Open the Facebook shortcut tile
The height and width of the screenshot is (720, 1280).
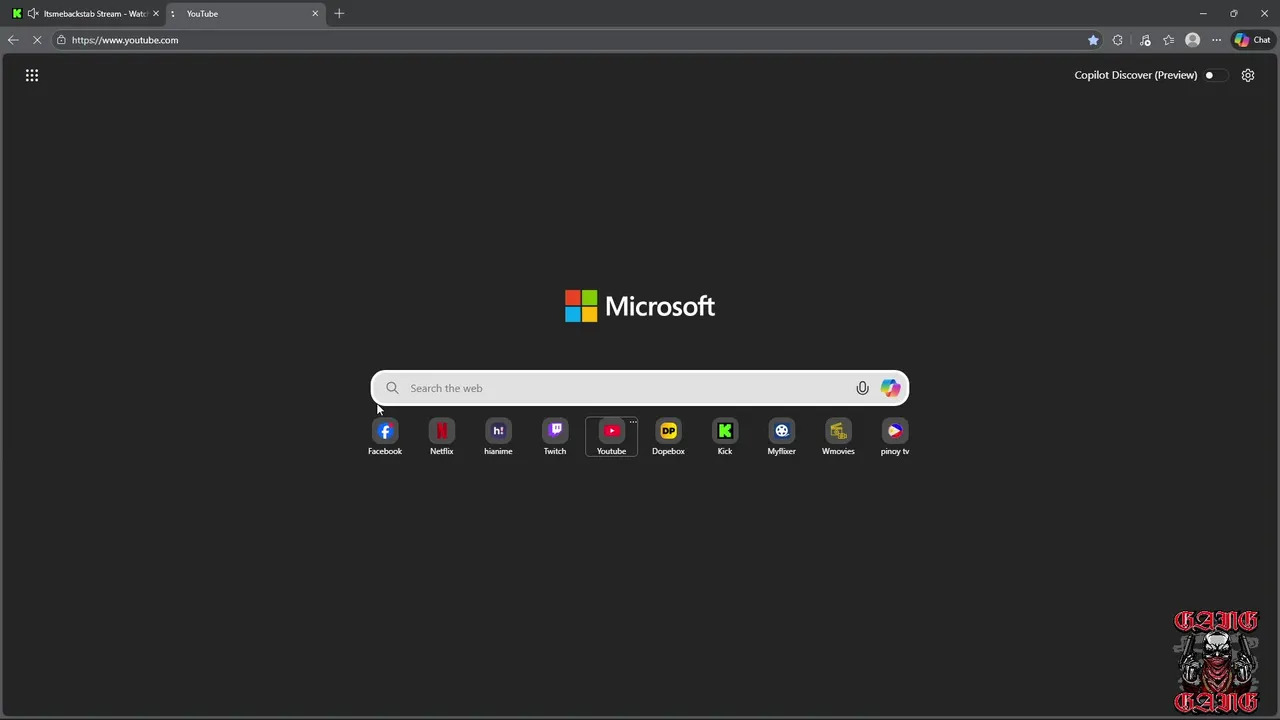tap(385, 437)
